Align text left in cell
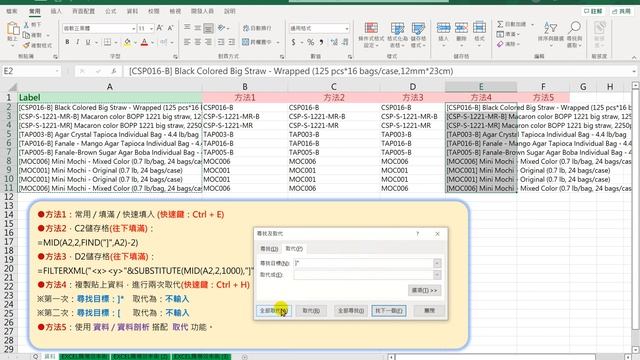The height and width of the screenshot is (360, 640). 187,42
